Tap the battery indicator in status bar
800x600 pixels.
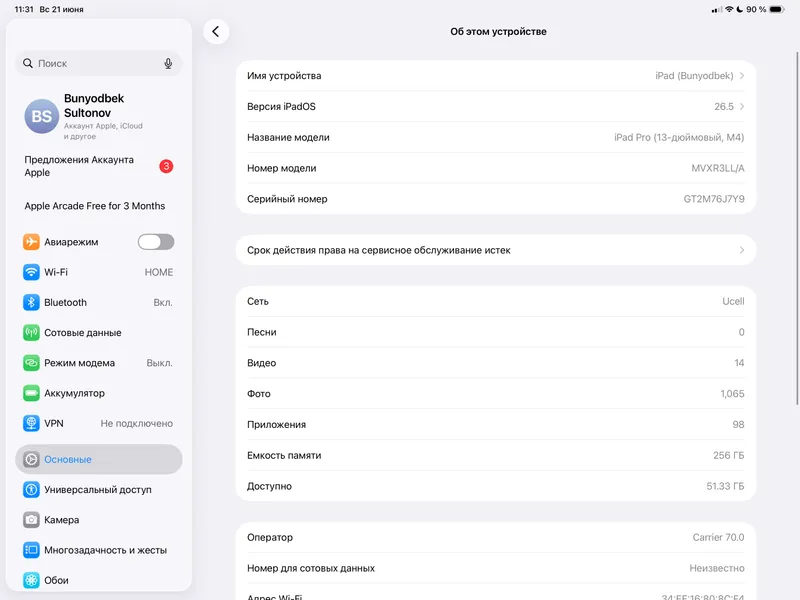click(x=777, y=9)
